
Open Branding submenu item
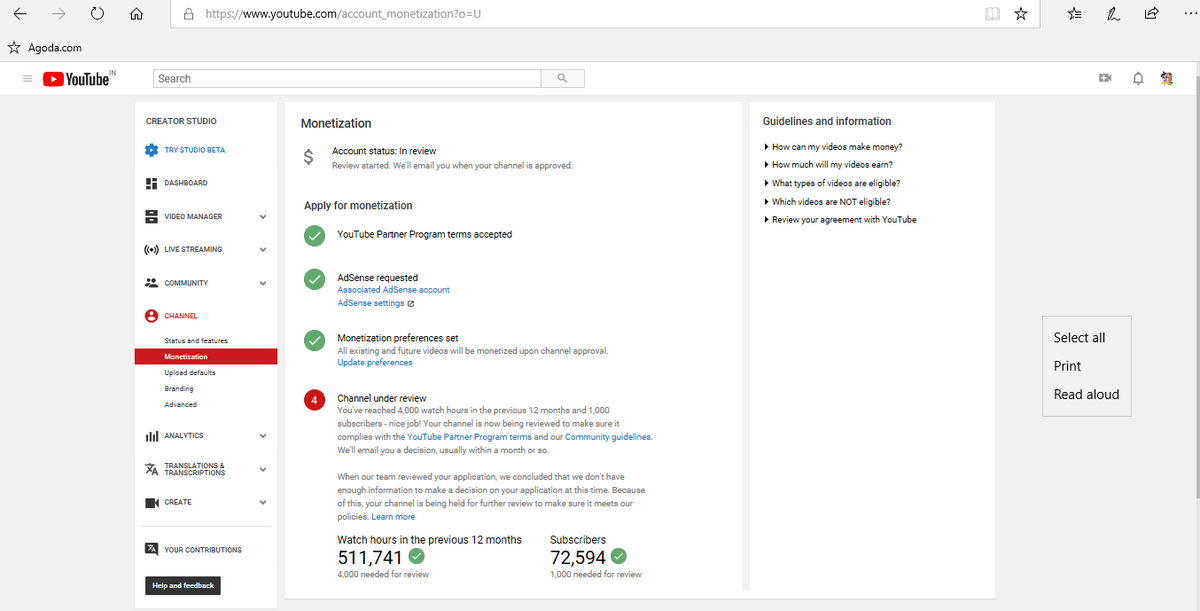tap(179, 389)
